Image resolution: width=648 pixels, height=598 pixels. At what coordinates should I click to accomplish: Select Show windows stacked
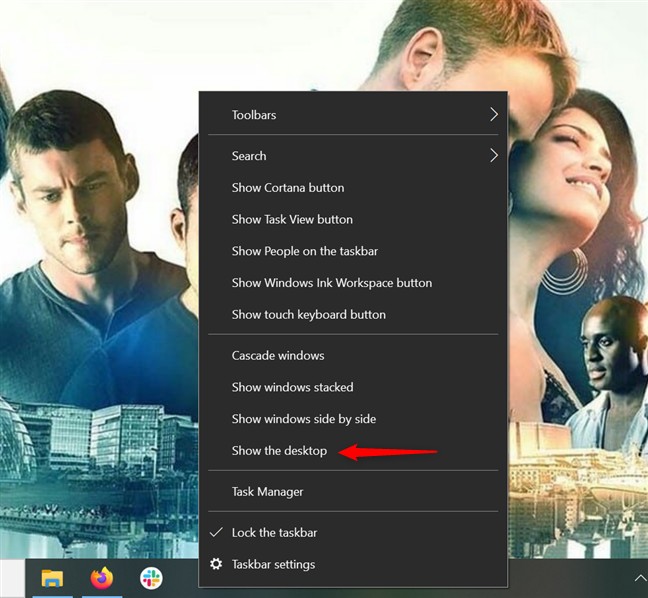(x=292, y=387)
